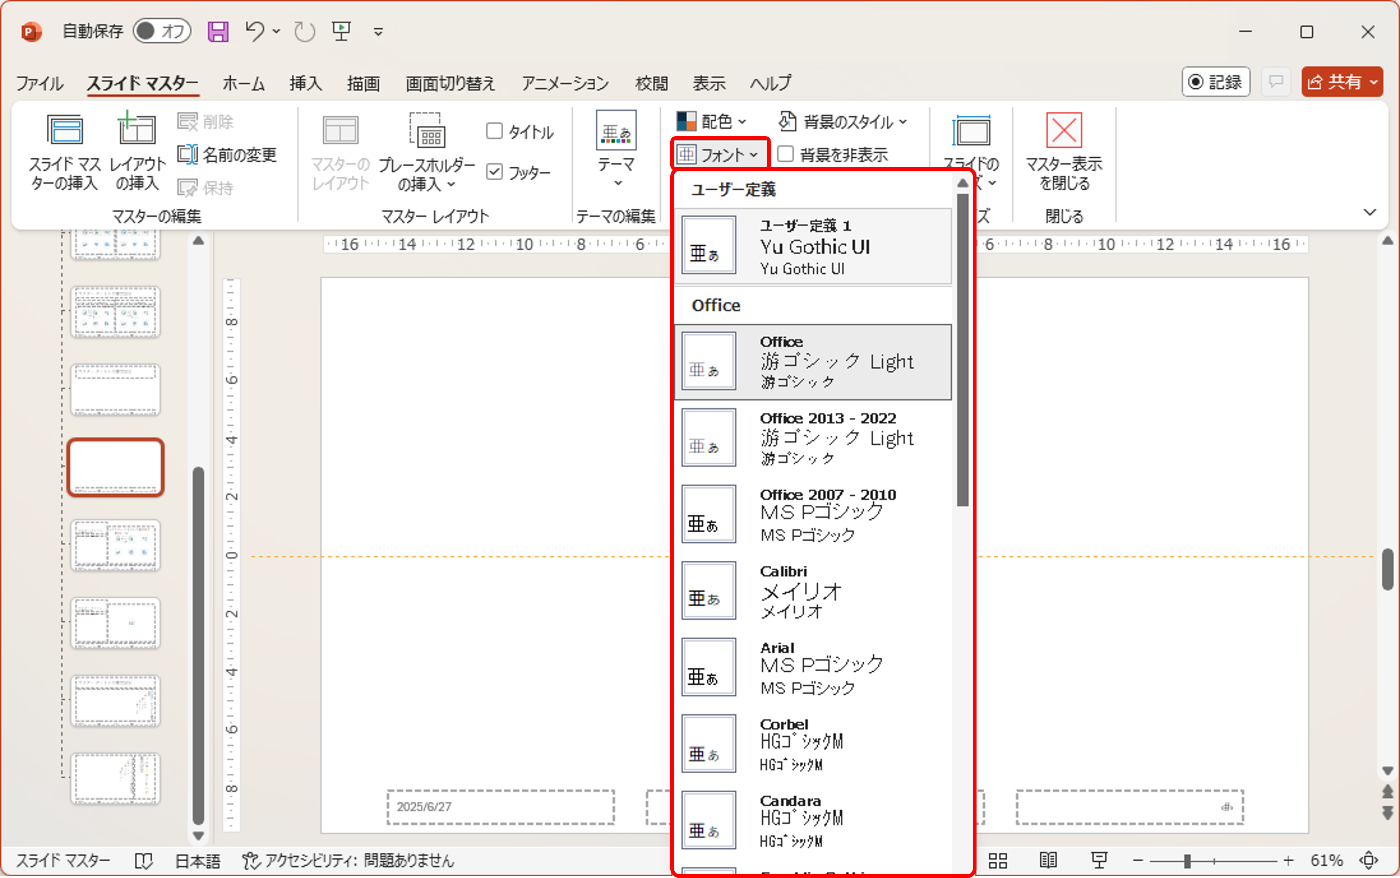Select the スライド マスター tab
The height and width of the screenshot is (878, 1400).
[142, 83]
